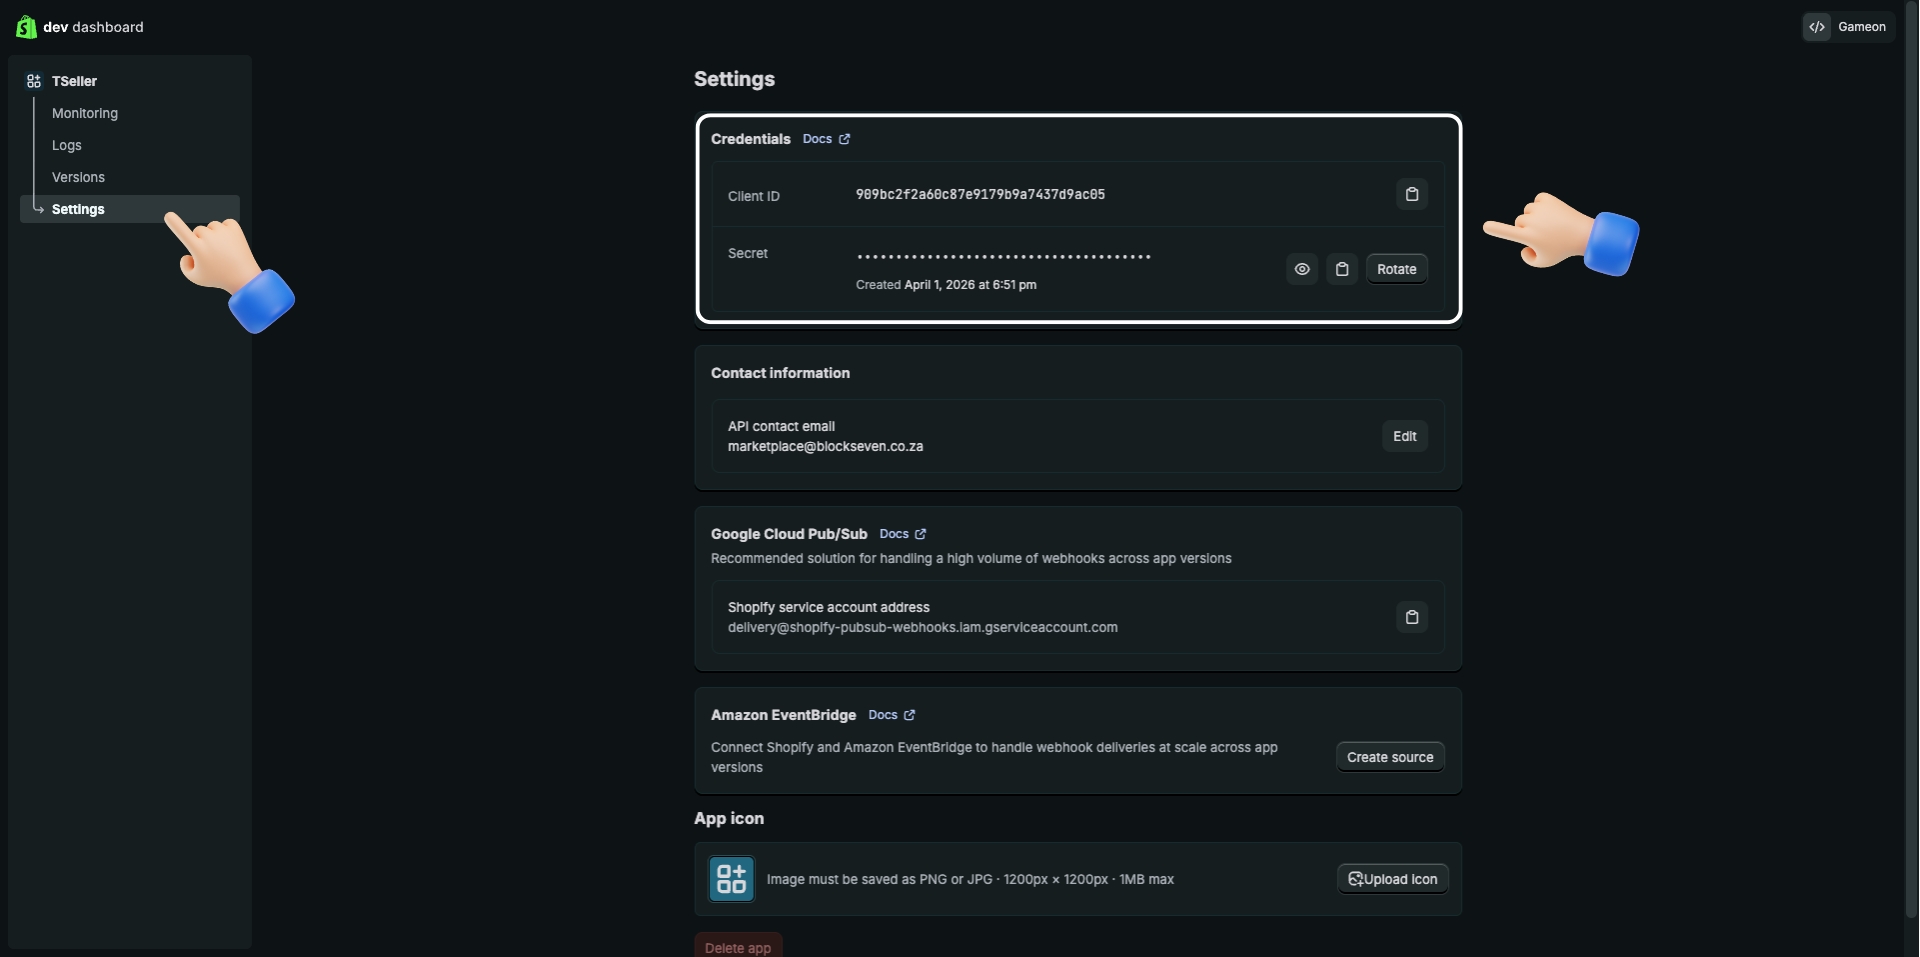Switch to the Versions page
1920x957 pixels.
[77, 177]
